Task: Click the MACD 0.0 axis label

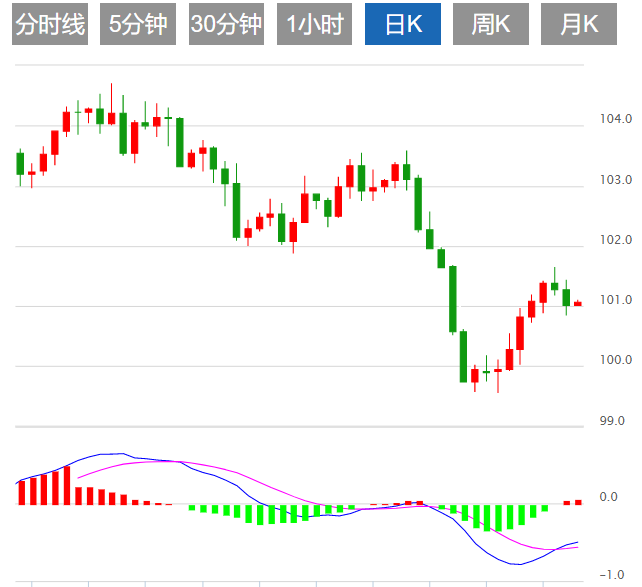Action: point(608,497)
